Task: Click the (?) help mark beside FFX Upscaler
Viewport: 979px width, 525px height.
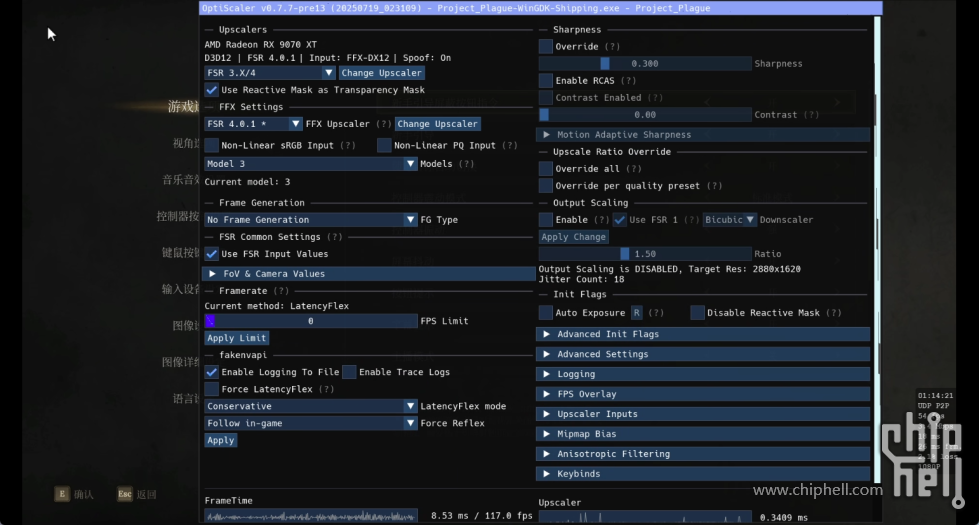Action: [384, 124]
